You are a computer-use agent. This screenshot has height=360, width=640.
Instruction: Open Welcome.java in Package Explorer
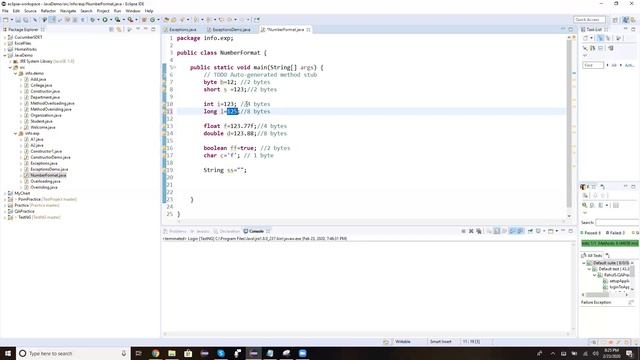pyautogui.click(x=42, y=127)
